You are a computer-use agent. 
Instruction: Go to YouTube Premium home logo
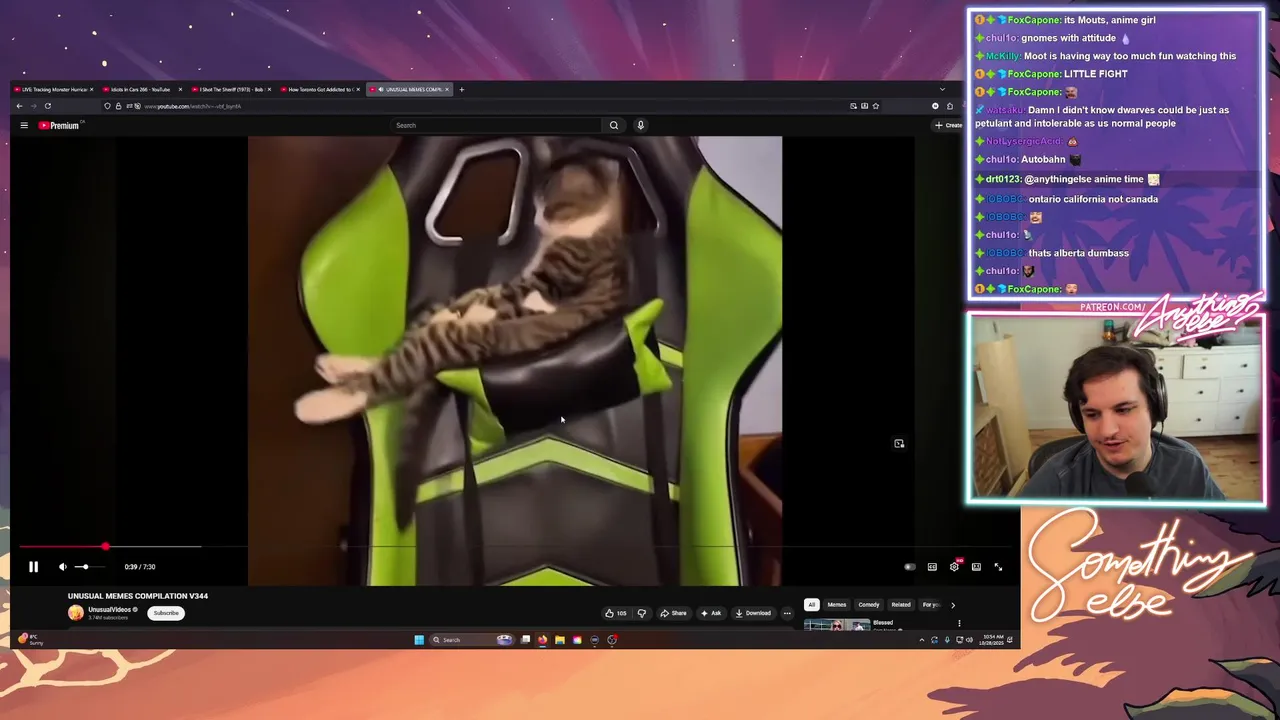[59, 125]
